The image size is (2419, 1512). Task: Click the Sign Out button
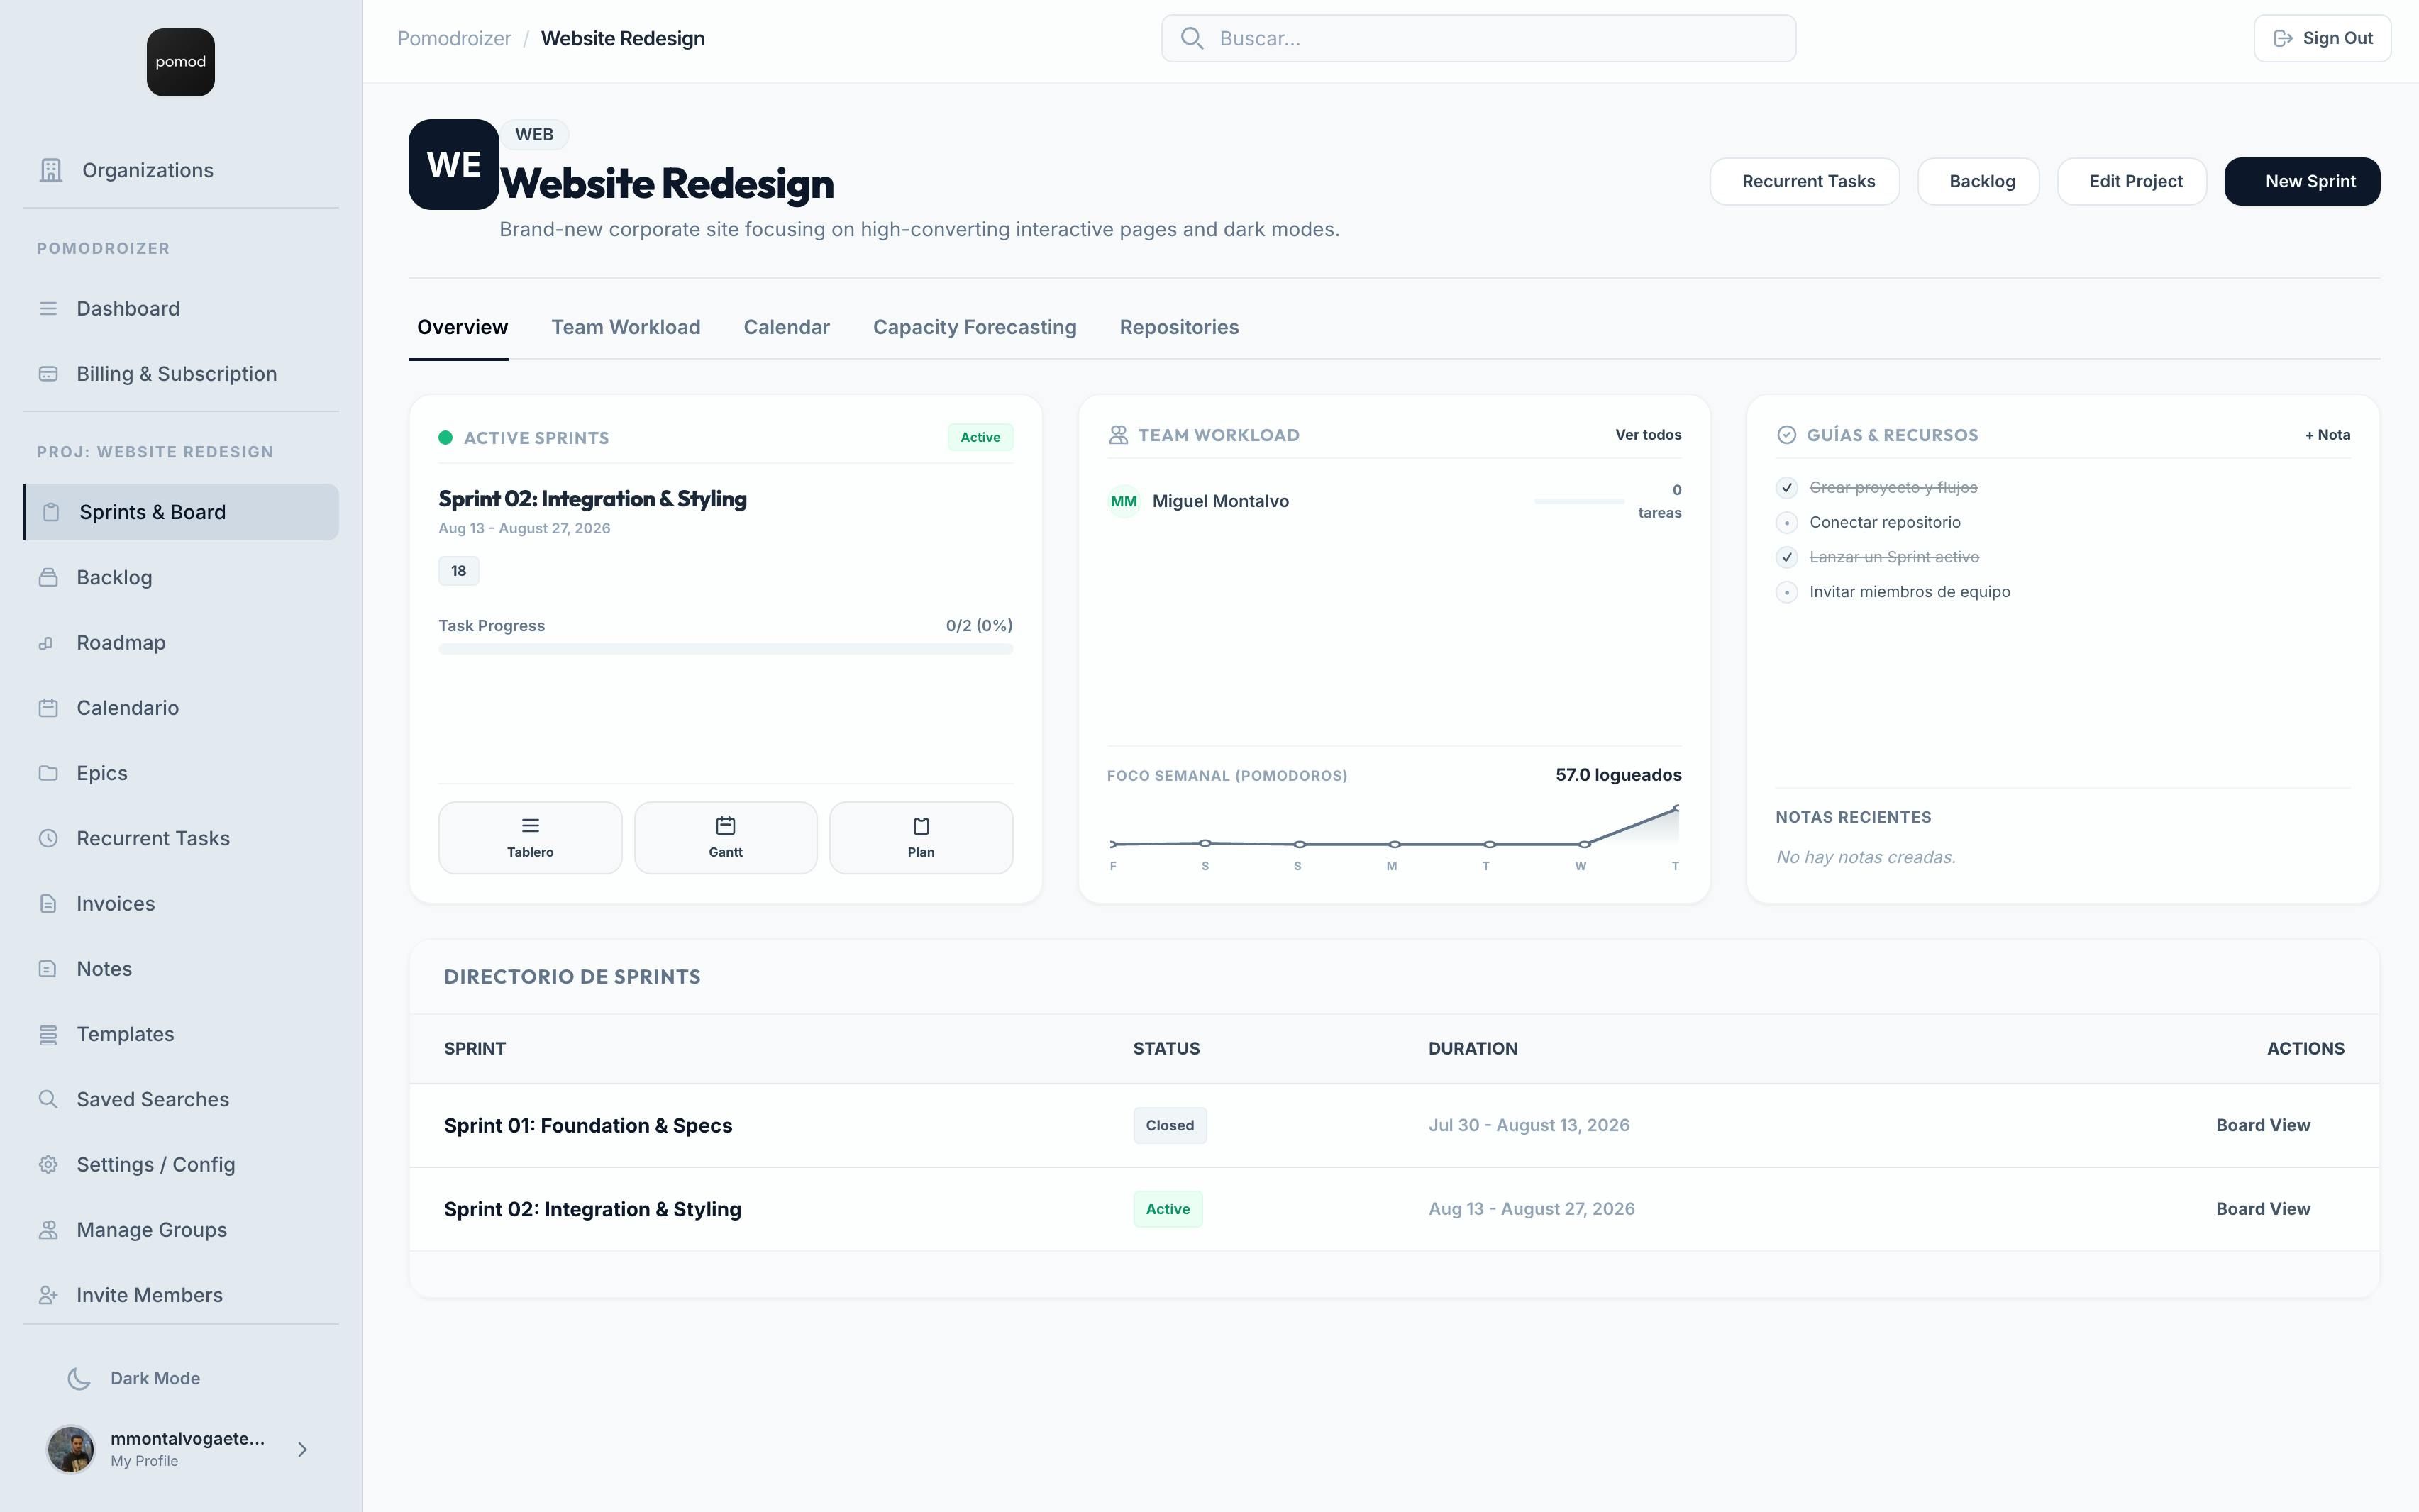[2321, 38]
